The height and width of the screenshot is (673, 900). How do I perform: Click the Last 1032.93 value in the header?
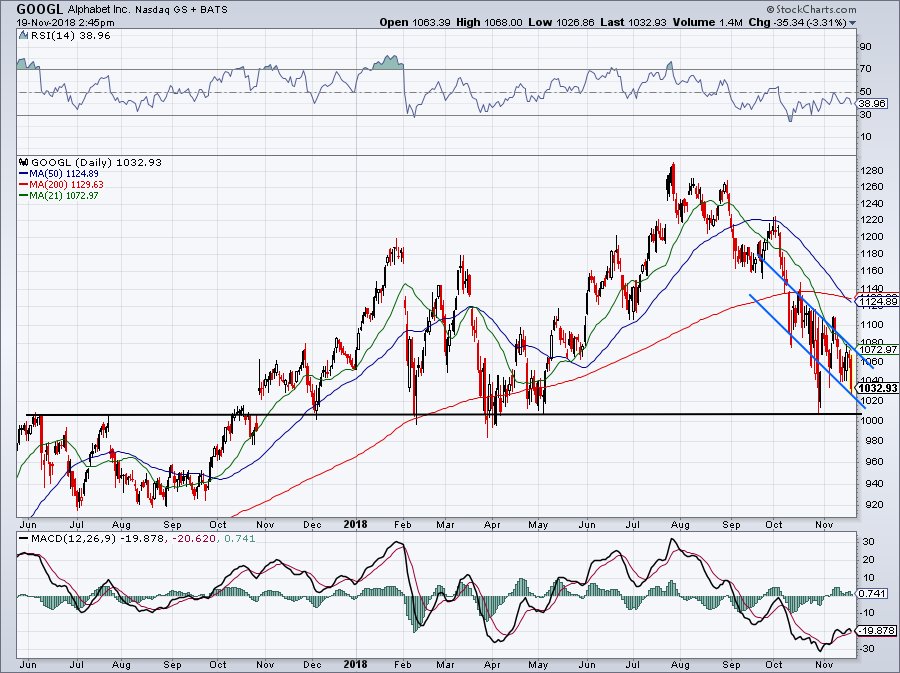pos(633,22)
